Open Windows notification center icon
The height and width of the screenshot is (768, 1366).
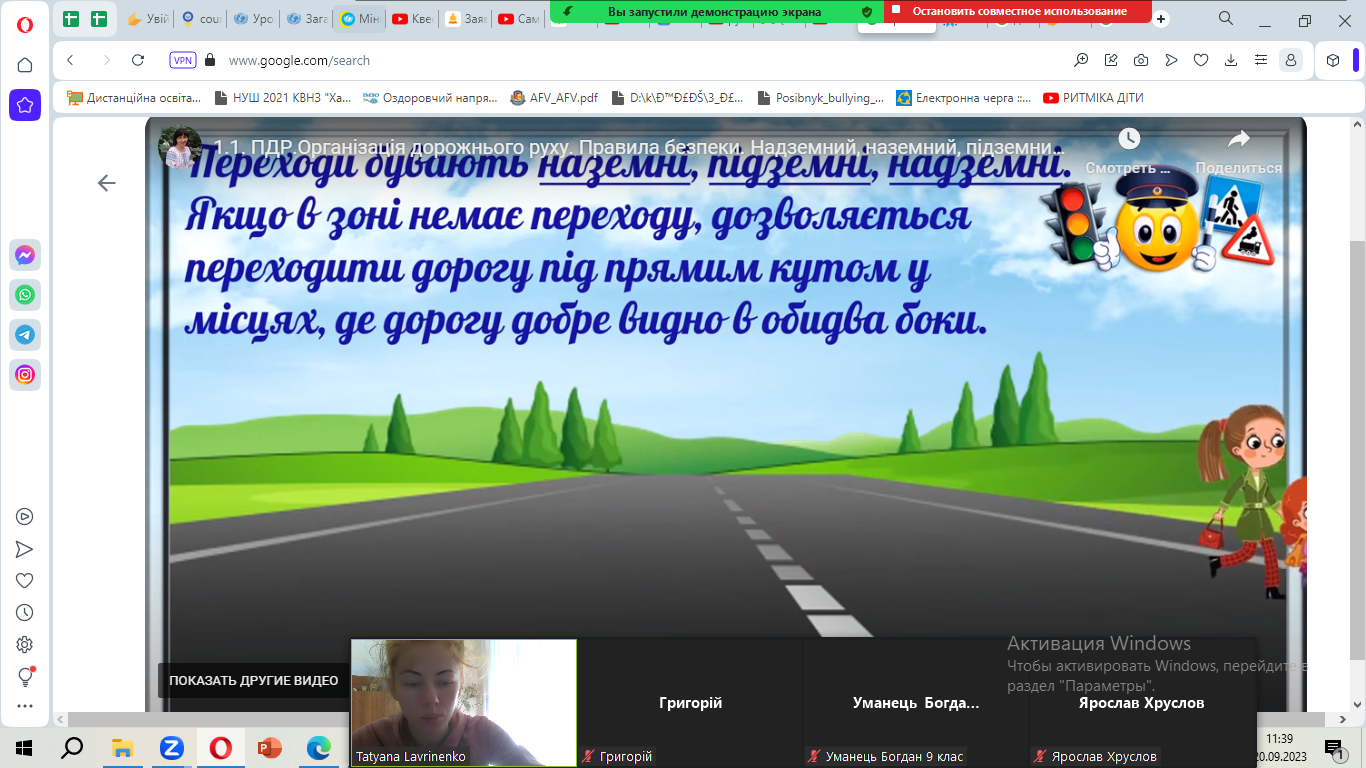coord(1334,747)
